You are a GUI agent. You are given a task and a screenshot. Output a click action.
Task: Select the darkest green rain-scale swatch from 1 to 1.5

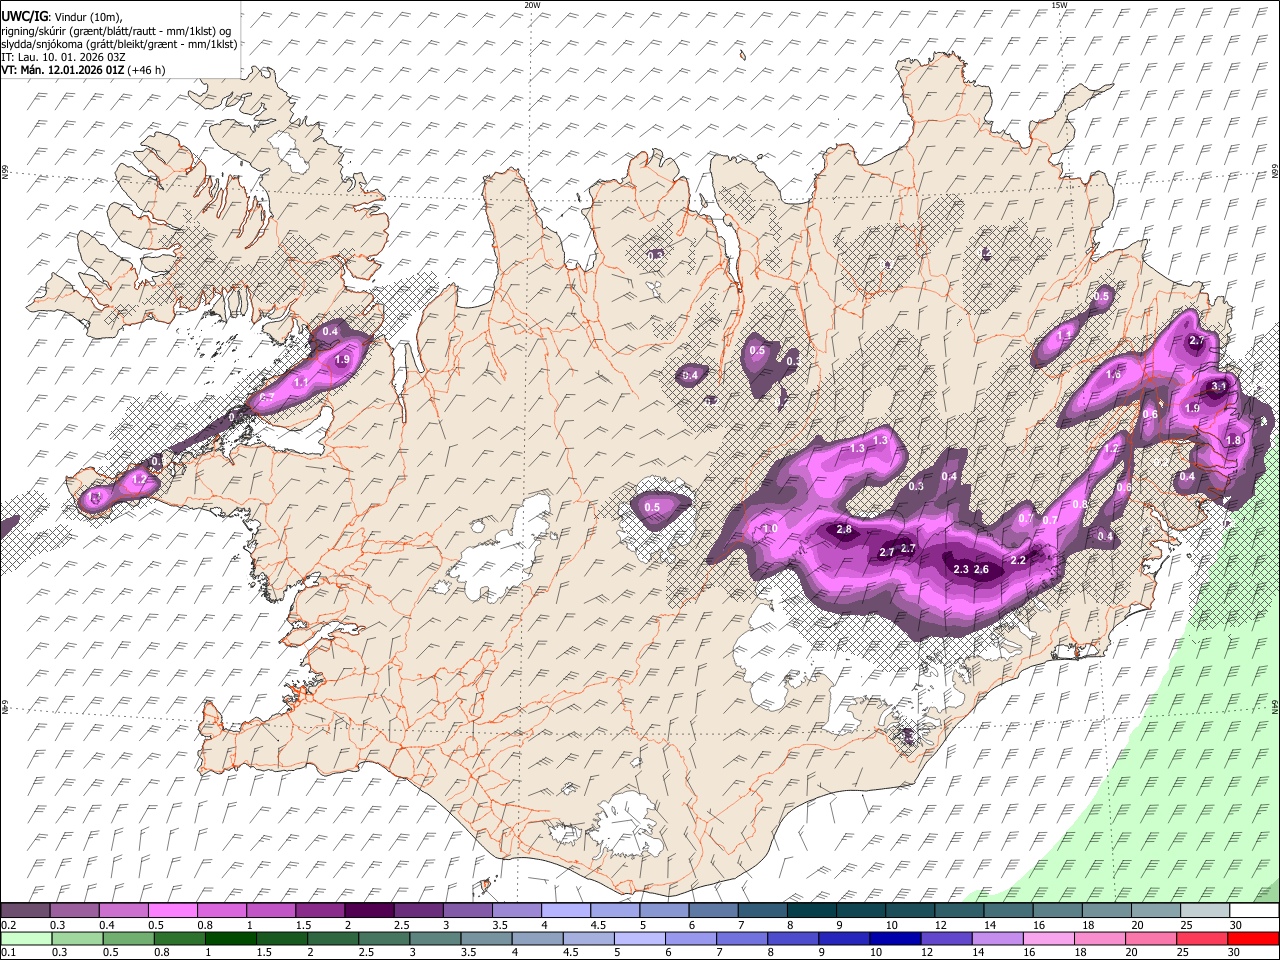point(231,938)
